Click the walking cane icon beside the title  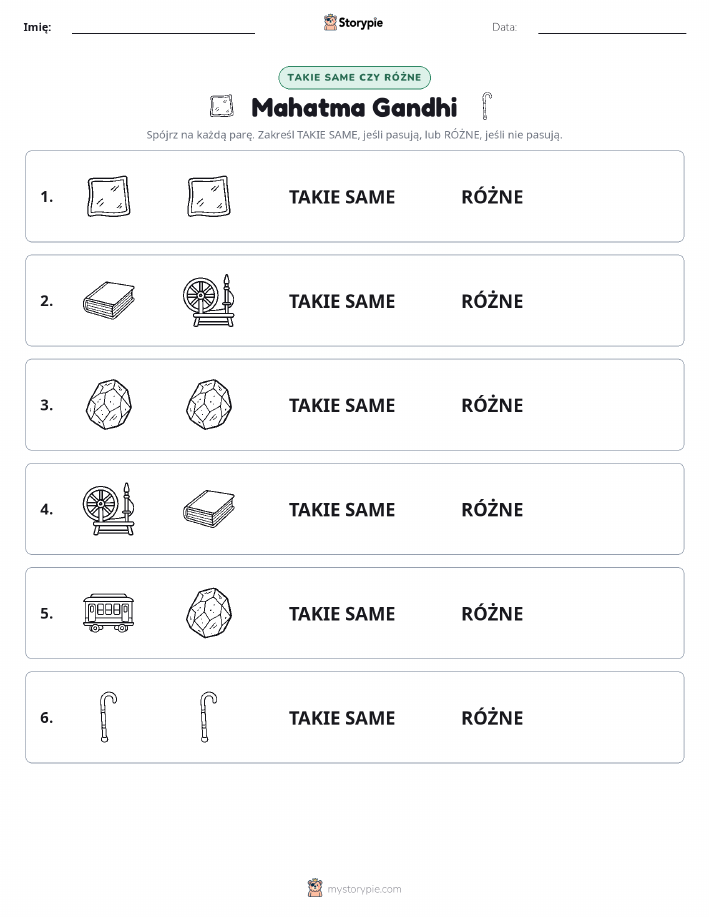point(487,106)
